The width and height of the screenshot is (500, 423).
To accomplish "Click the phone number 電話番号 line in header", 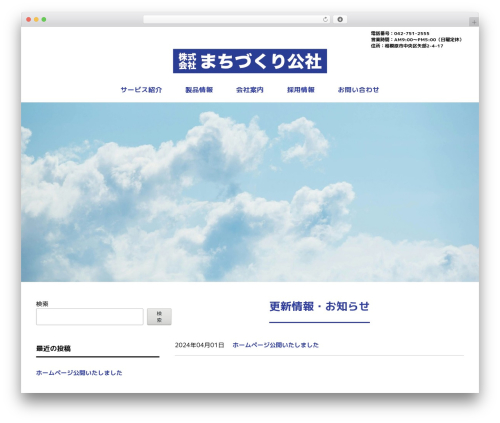I will pyautogui.click(x=400, y=33).
